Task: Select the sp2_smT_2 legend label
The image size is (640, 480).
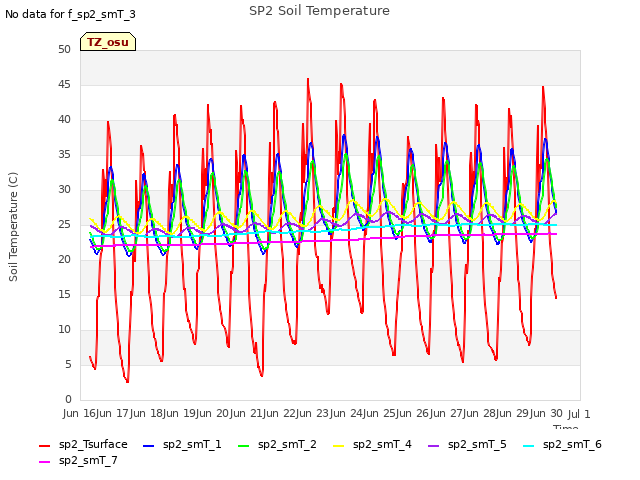Action: pyautogui.click(x=287, y=444)
